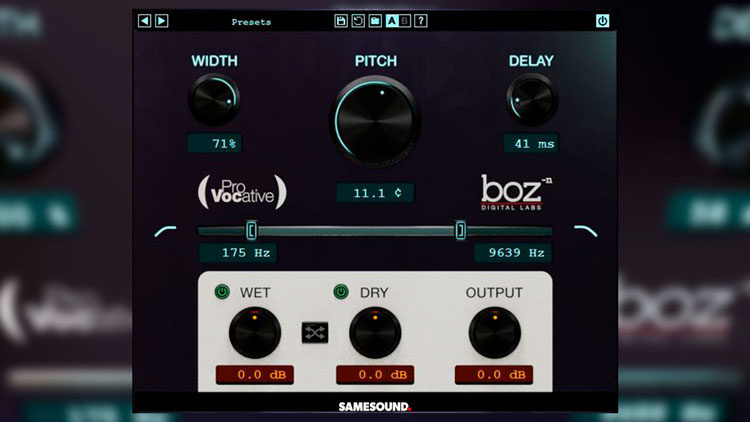Click the OUTPUT label

tap(494, 293)
